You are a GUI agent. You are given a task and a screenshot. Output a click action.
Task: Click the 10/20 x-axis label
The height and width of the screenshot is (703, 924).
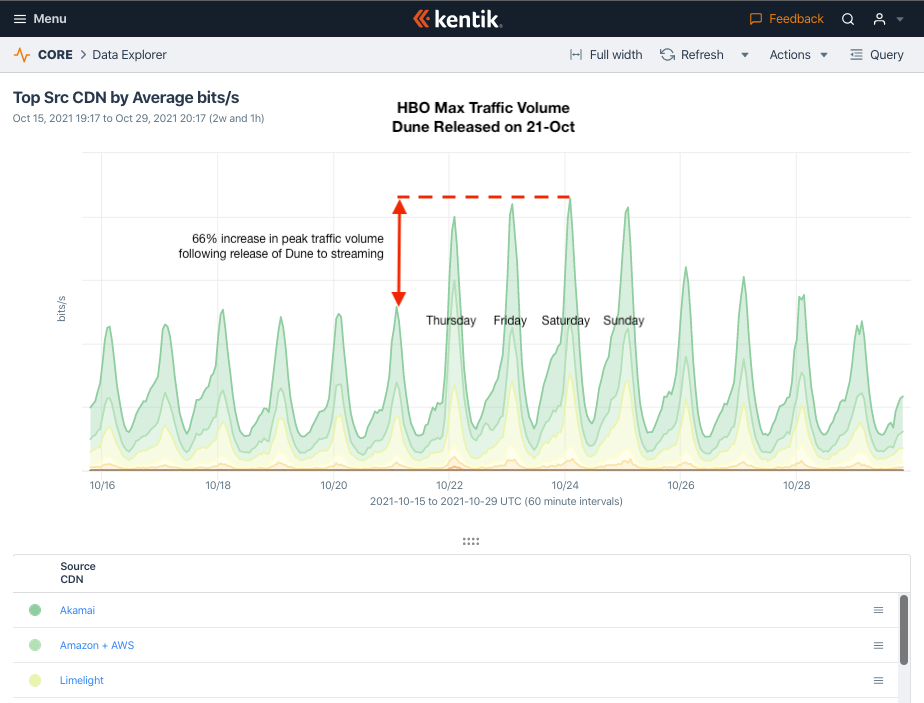tap(334, 485)
